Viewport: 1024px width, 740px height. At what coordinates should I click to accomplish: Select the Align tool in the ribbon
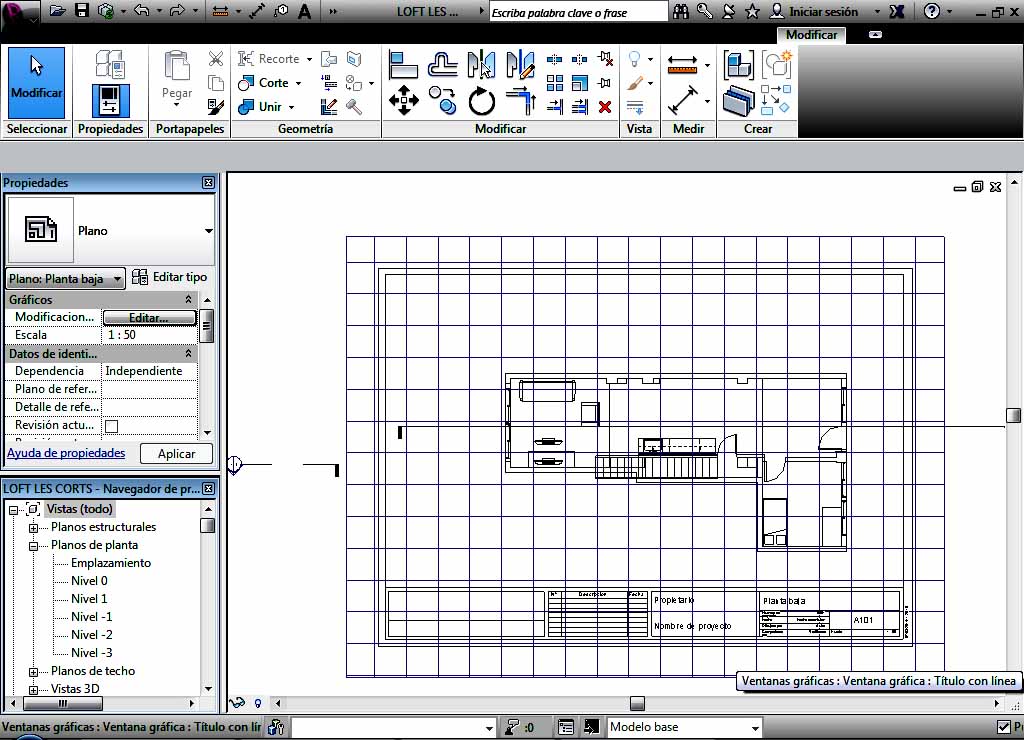pyautogui.click(x=403, y=65)
